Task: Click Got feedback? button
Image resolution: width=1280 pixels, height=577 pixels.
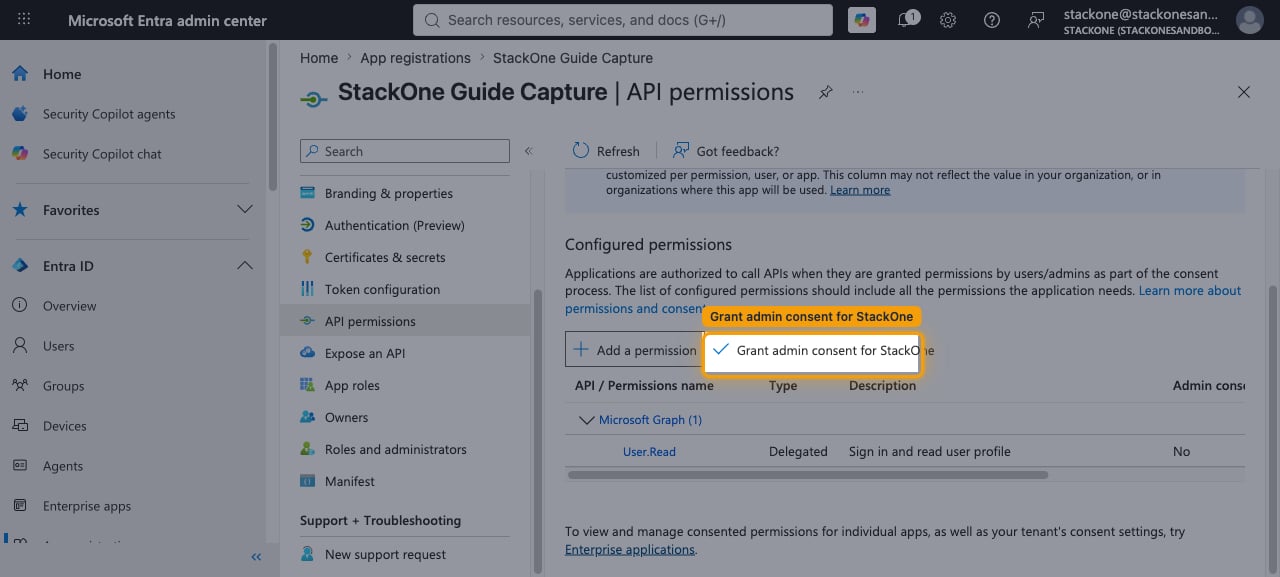Action: click(726, 151)
